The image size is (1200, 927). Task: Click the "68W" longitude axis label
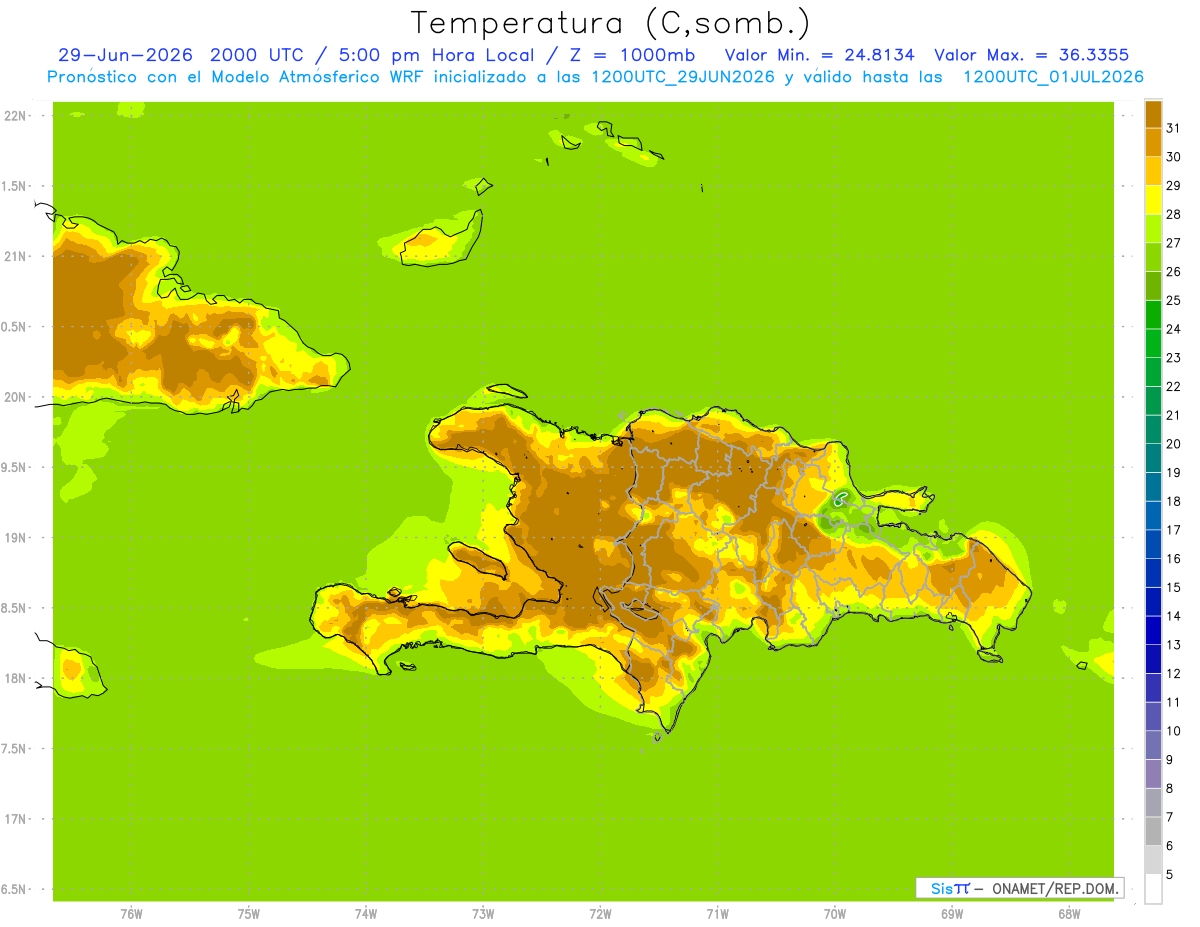coord(1069,914)
